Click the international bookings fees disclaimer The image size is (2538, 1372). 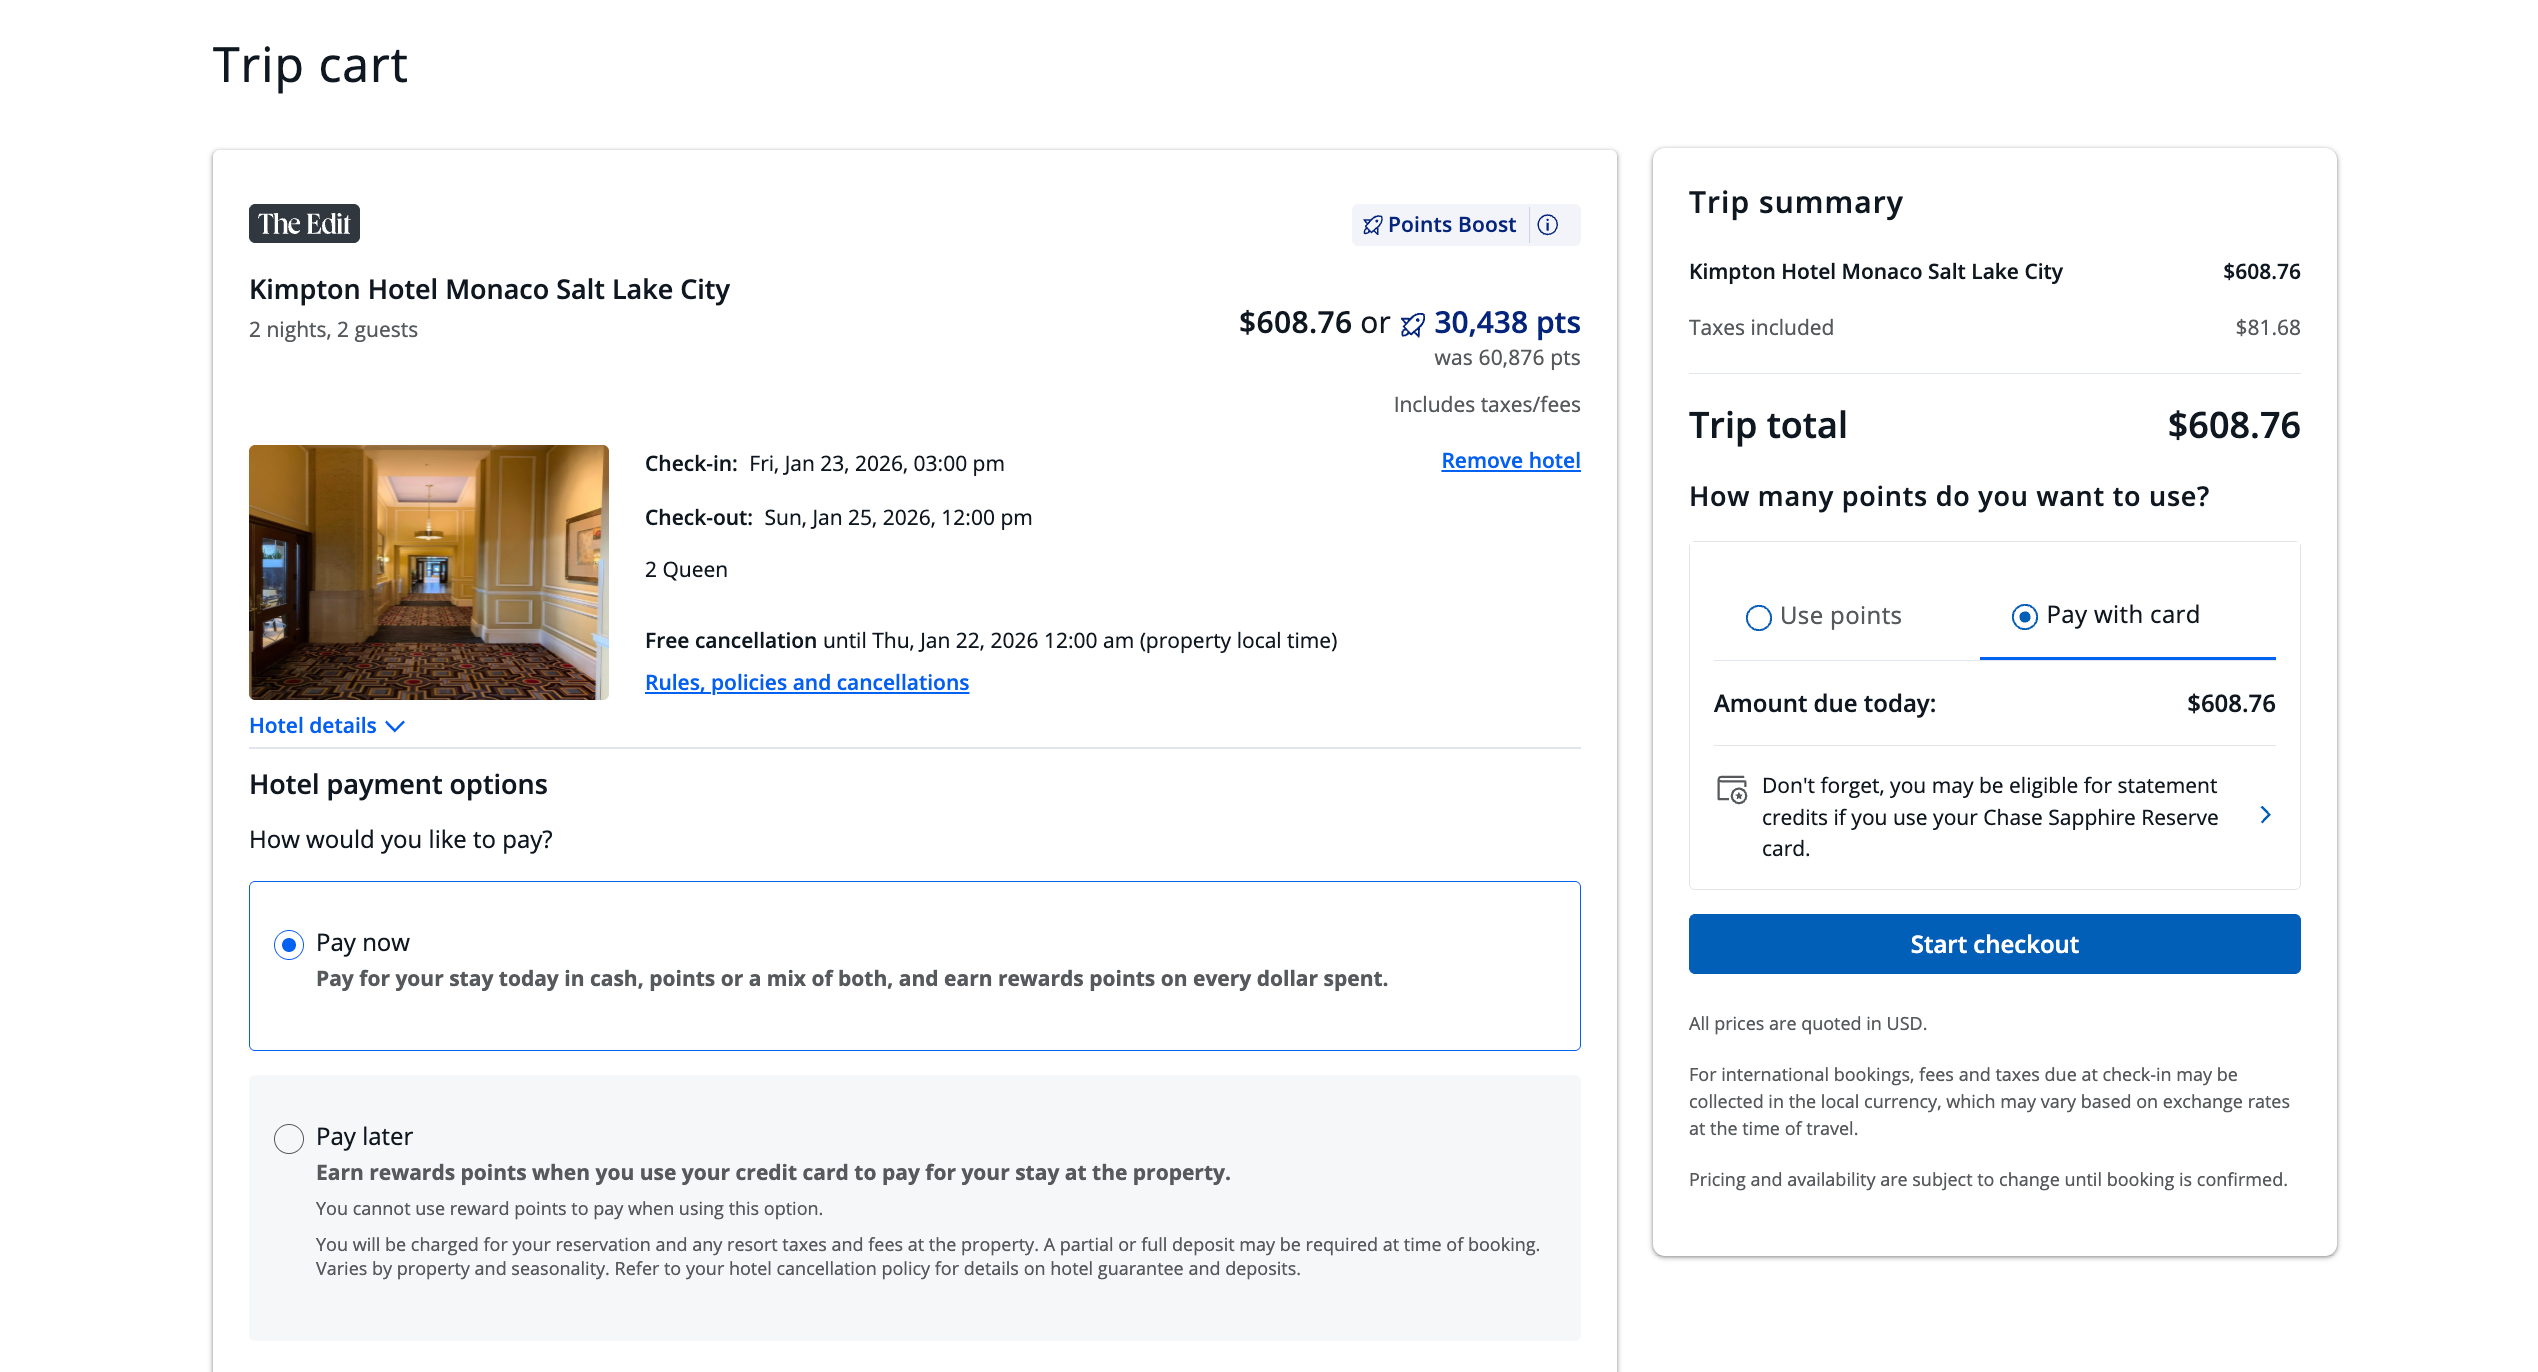pos(1989,1102)
